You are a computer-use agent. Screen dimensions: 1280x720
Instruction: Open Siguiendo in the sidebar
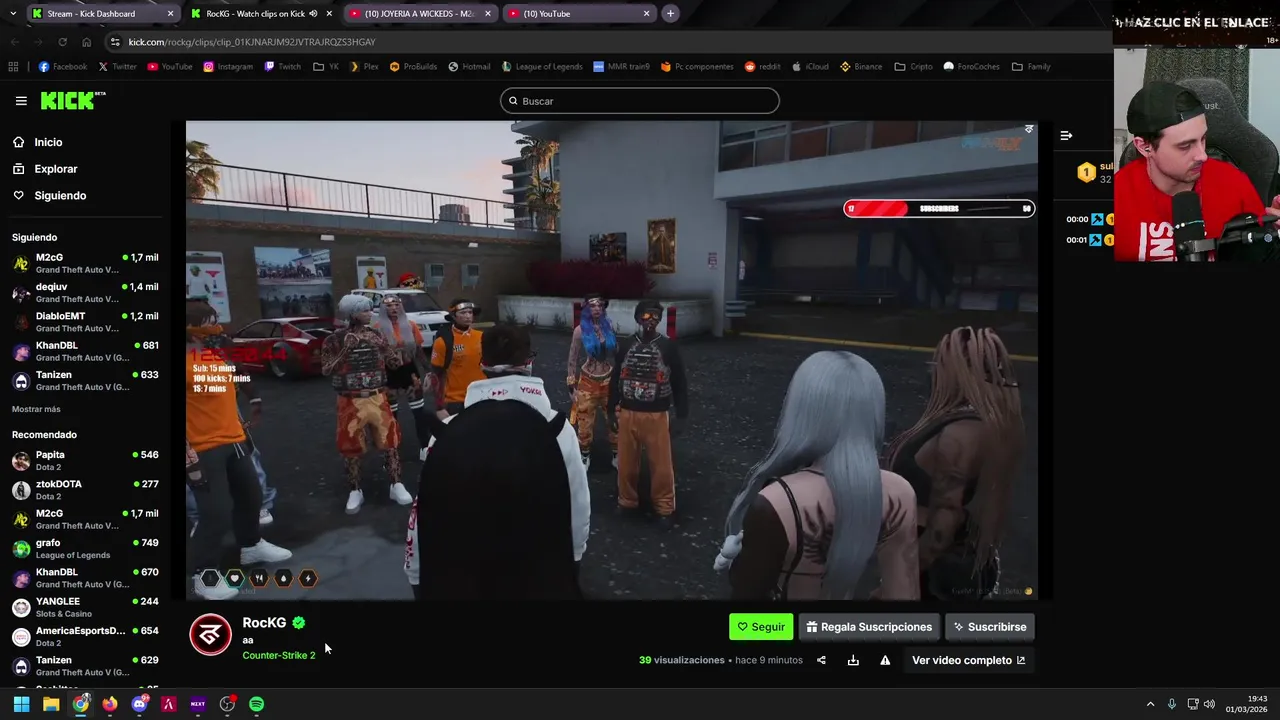60,196
